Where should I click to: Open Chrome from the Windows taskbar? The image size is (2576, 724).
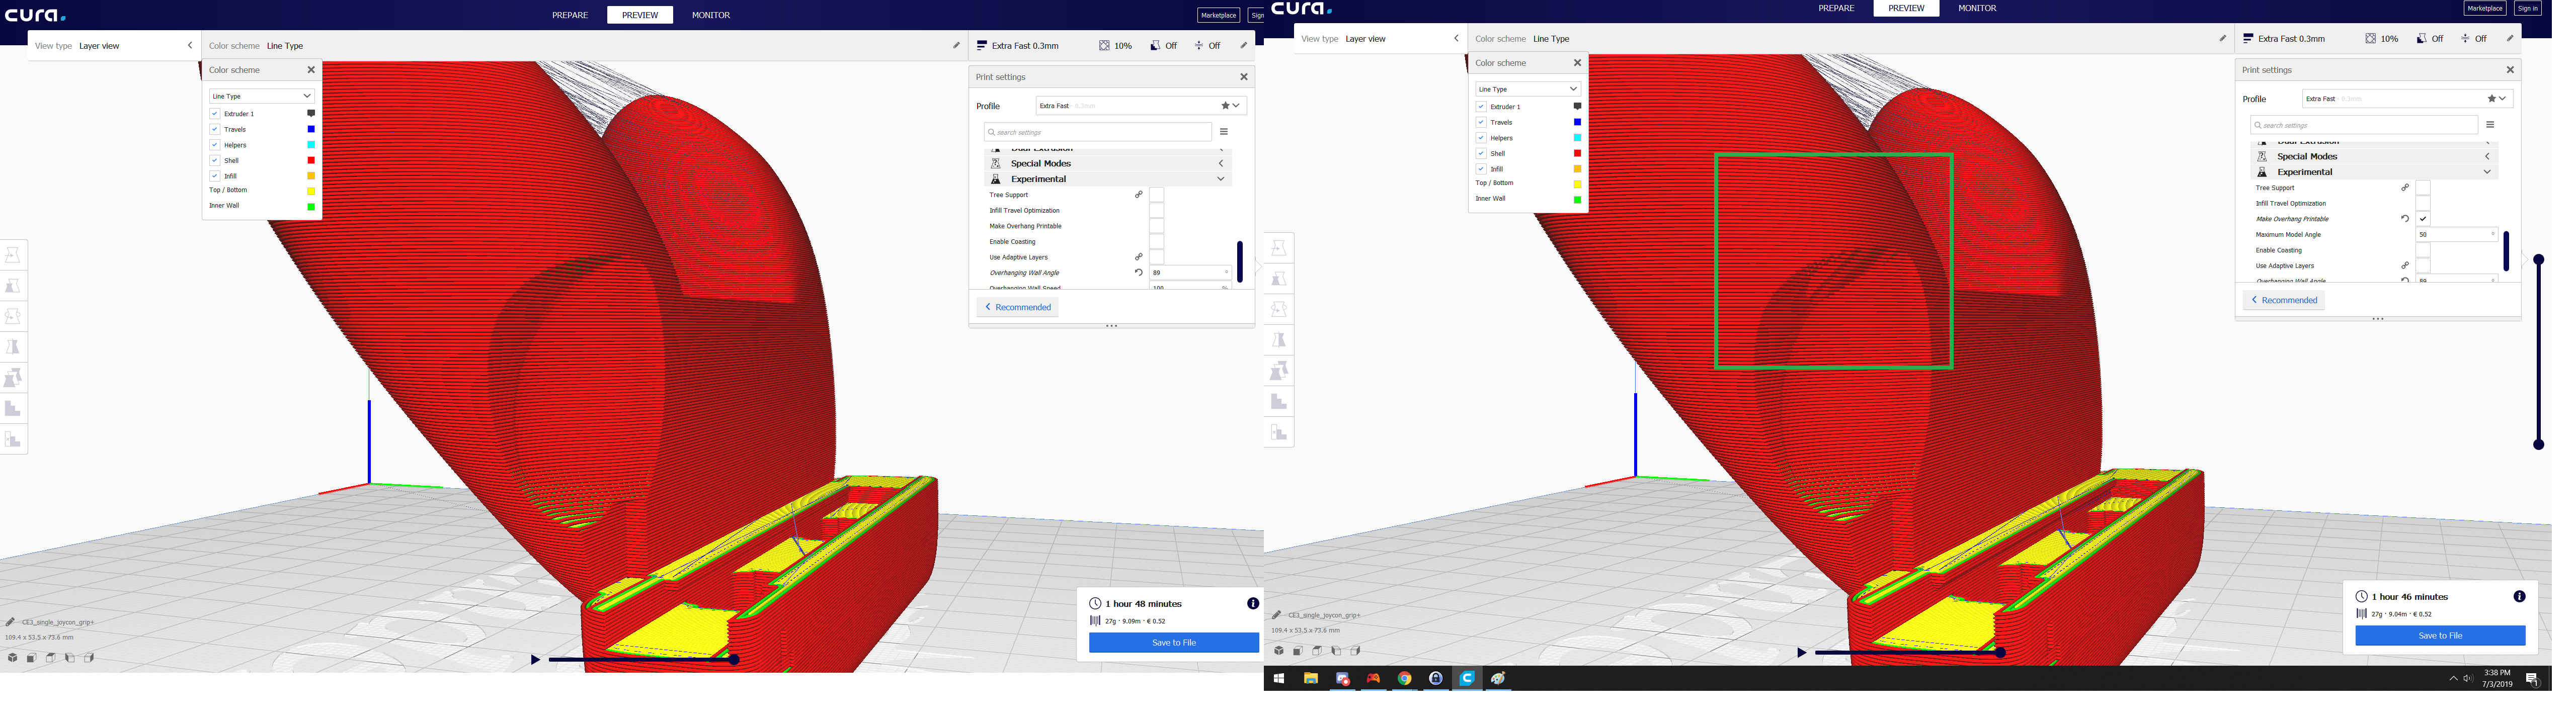[x=1404, y=678]
